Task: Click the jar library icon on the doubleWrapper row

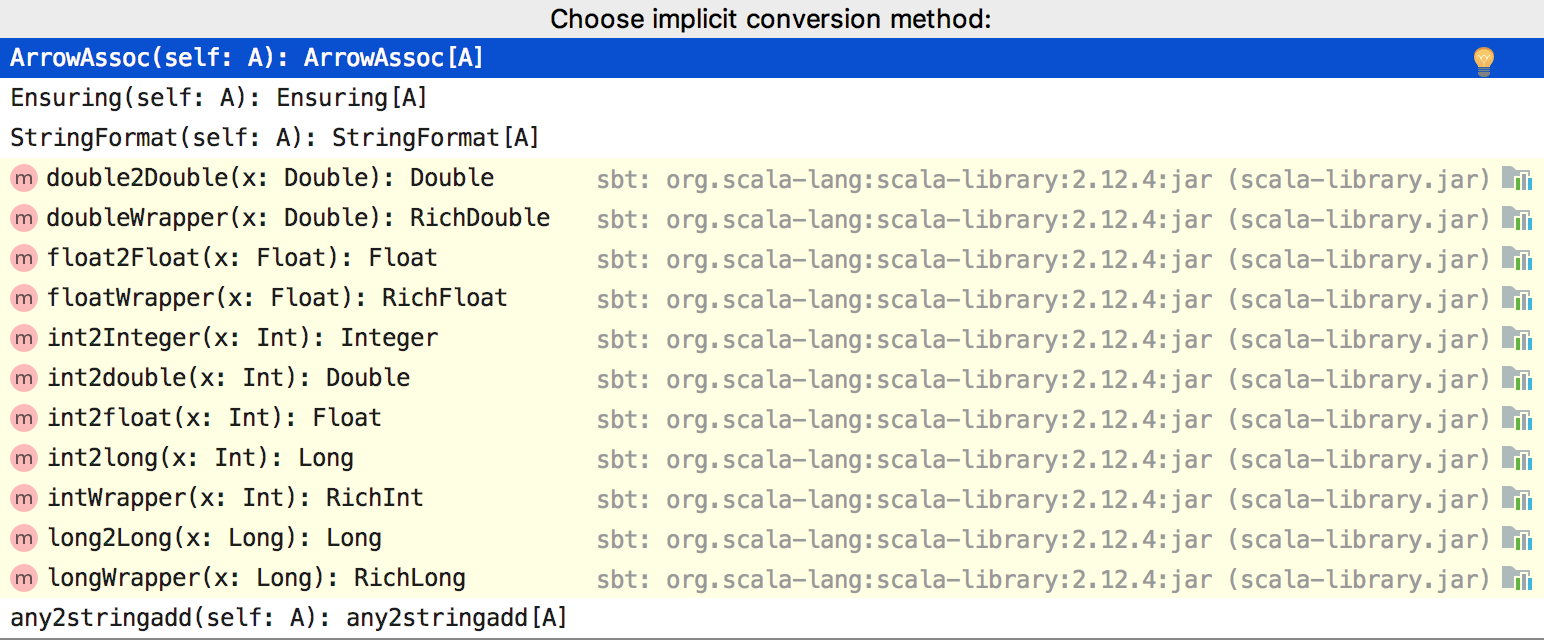Action: [x=1519, y=218]
